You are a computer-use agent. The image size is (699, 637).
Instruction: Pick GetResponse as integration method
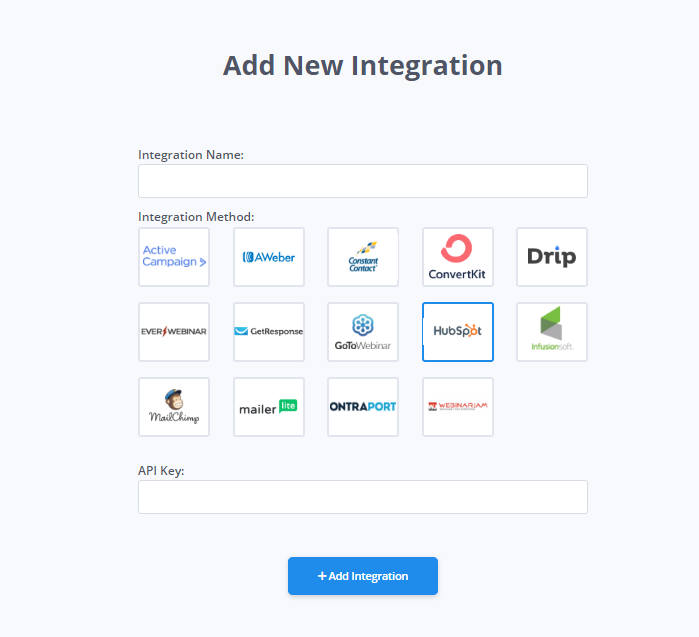click(x=269, y=332)
